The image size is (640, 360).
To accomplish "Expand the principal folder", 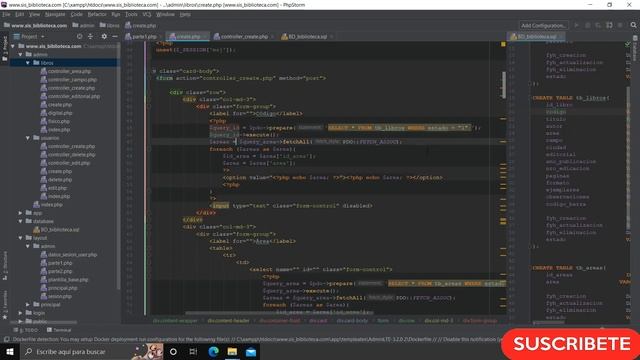I will [x=28, y=304].
